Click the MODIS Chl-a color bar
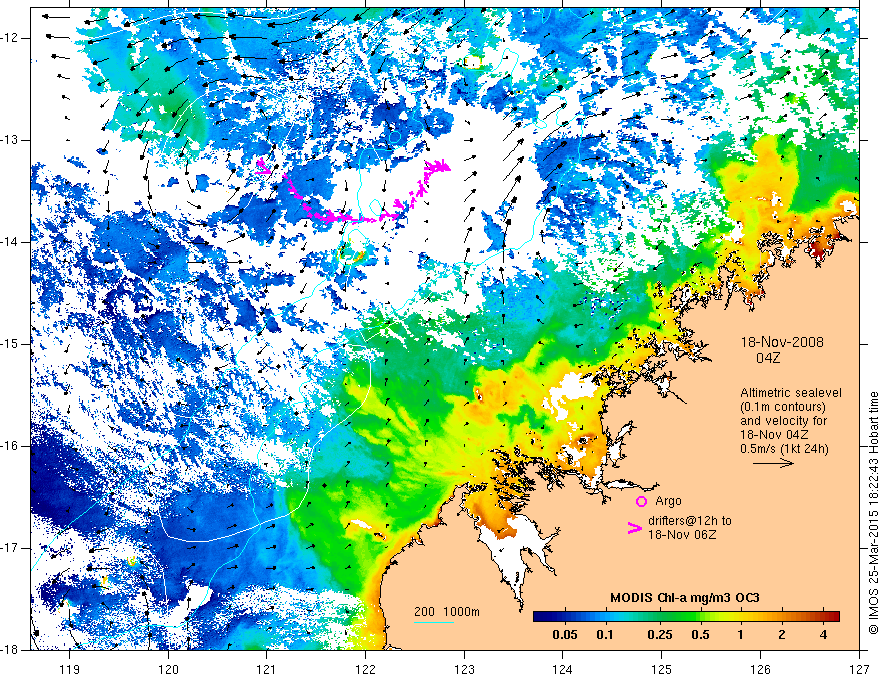Viewport: 880px width, 680px height. click(686, 616)
